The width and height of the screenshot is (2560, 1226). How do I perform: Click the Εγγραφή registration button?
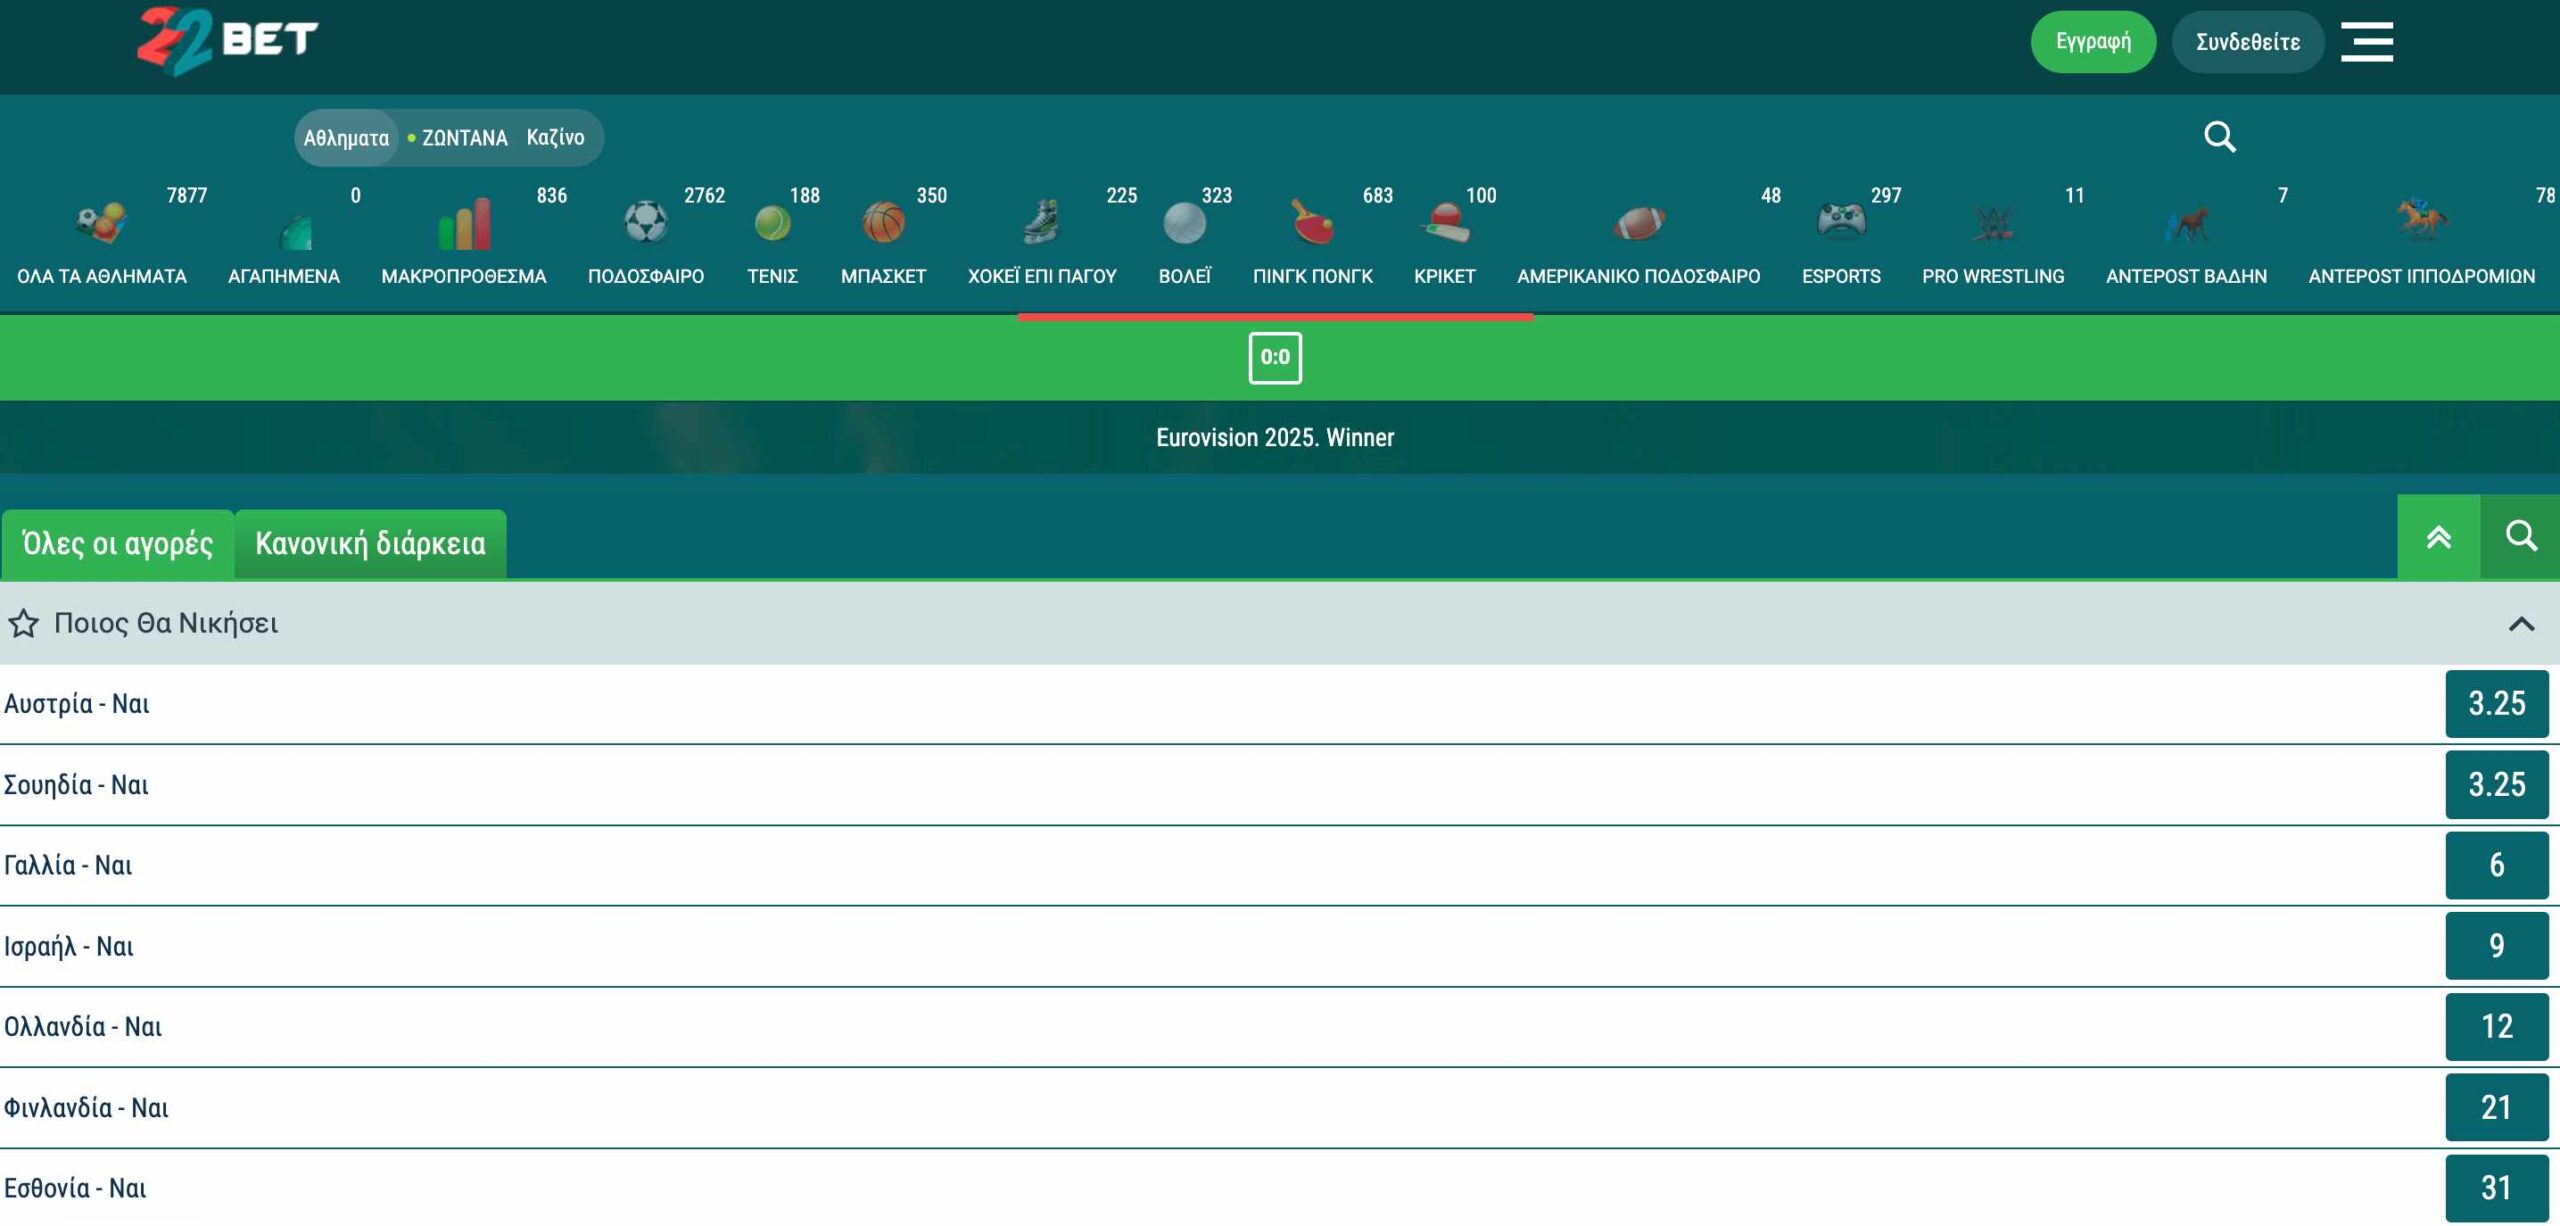(2092, 42)
